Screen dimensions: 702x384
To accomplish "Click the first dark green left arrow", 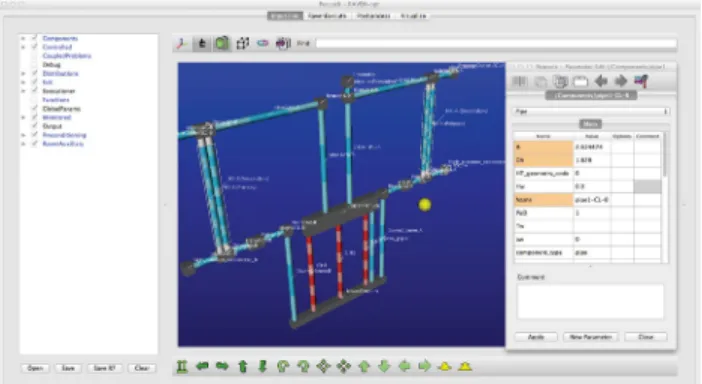I will (202, 366).
